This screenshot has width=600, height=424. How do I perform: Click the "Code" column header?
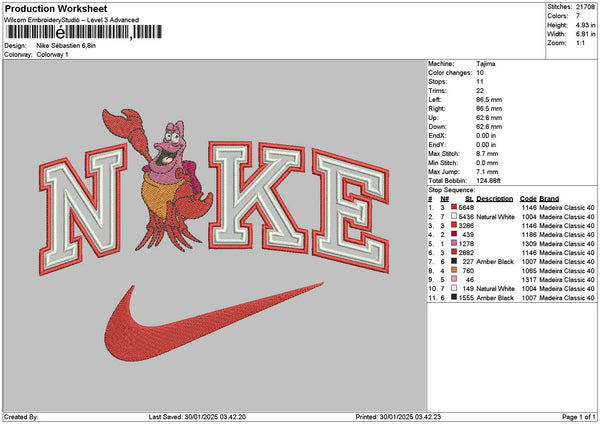click(528, 199)
